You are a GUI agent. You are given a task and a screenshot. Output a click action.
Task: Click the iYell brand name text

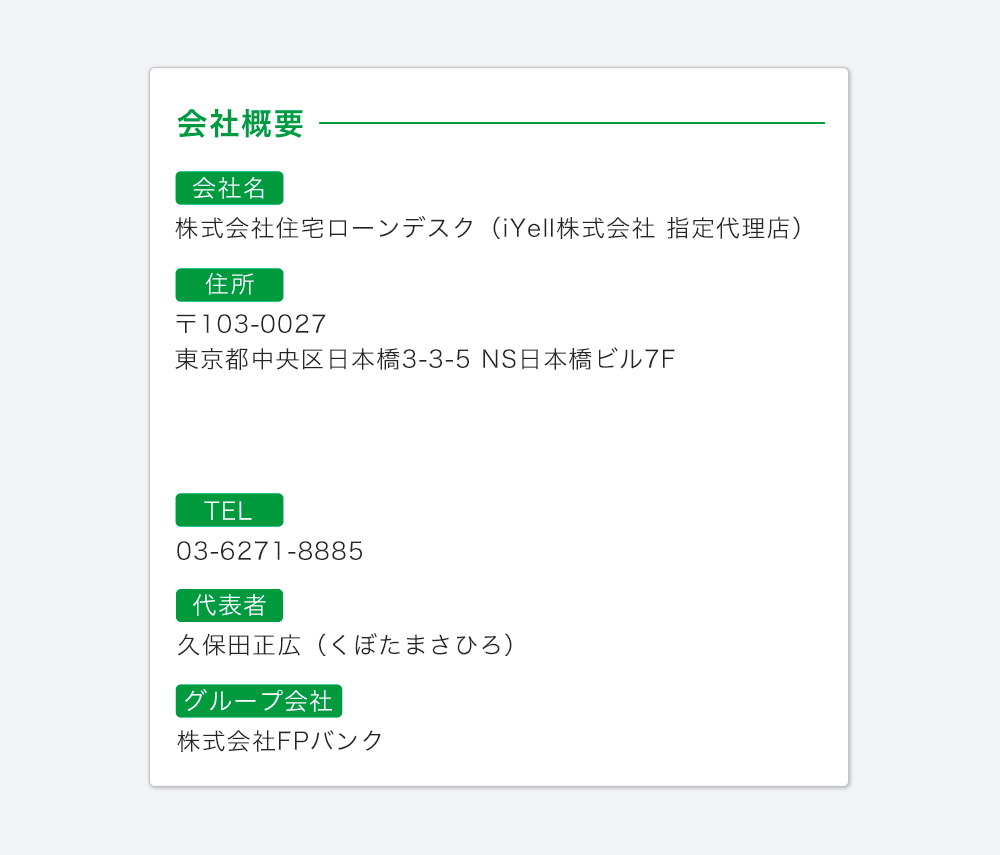point(529,228)
